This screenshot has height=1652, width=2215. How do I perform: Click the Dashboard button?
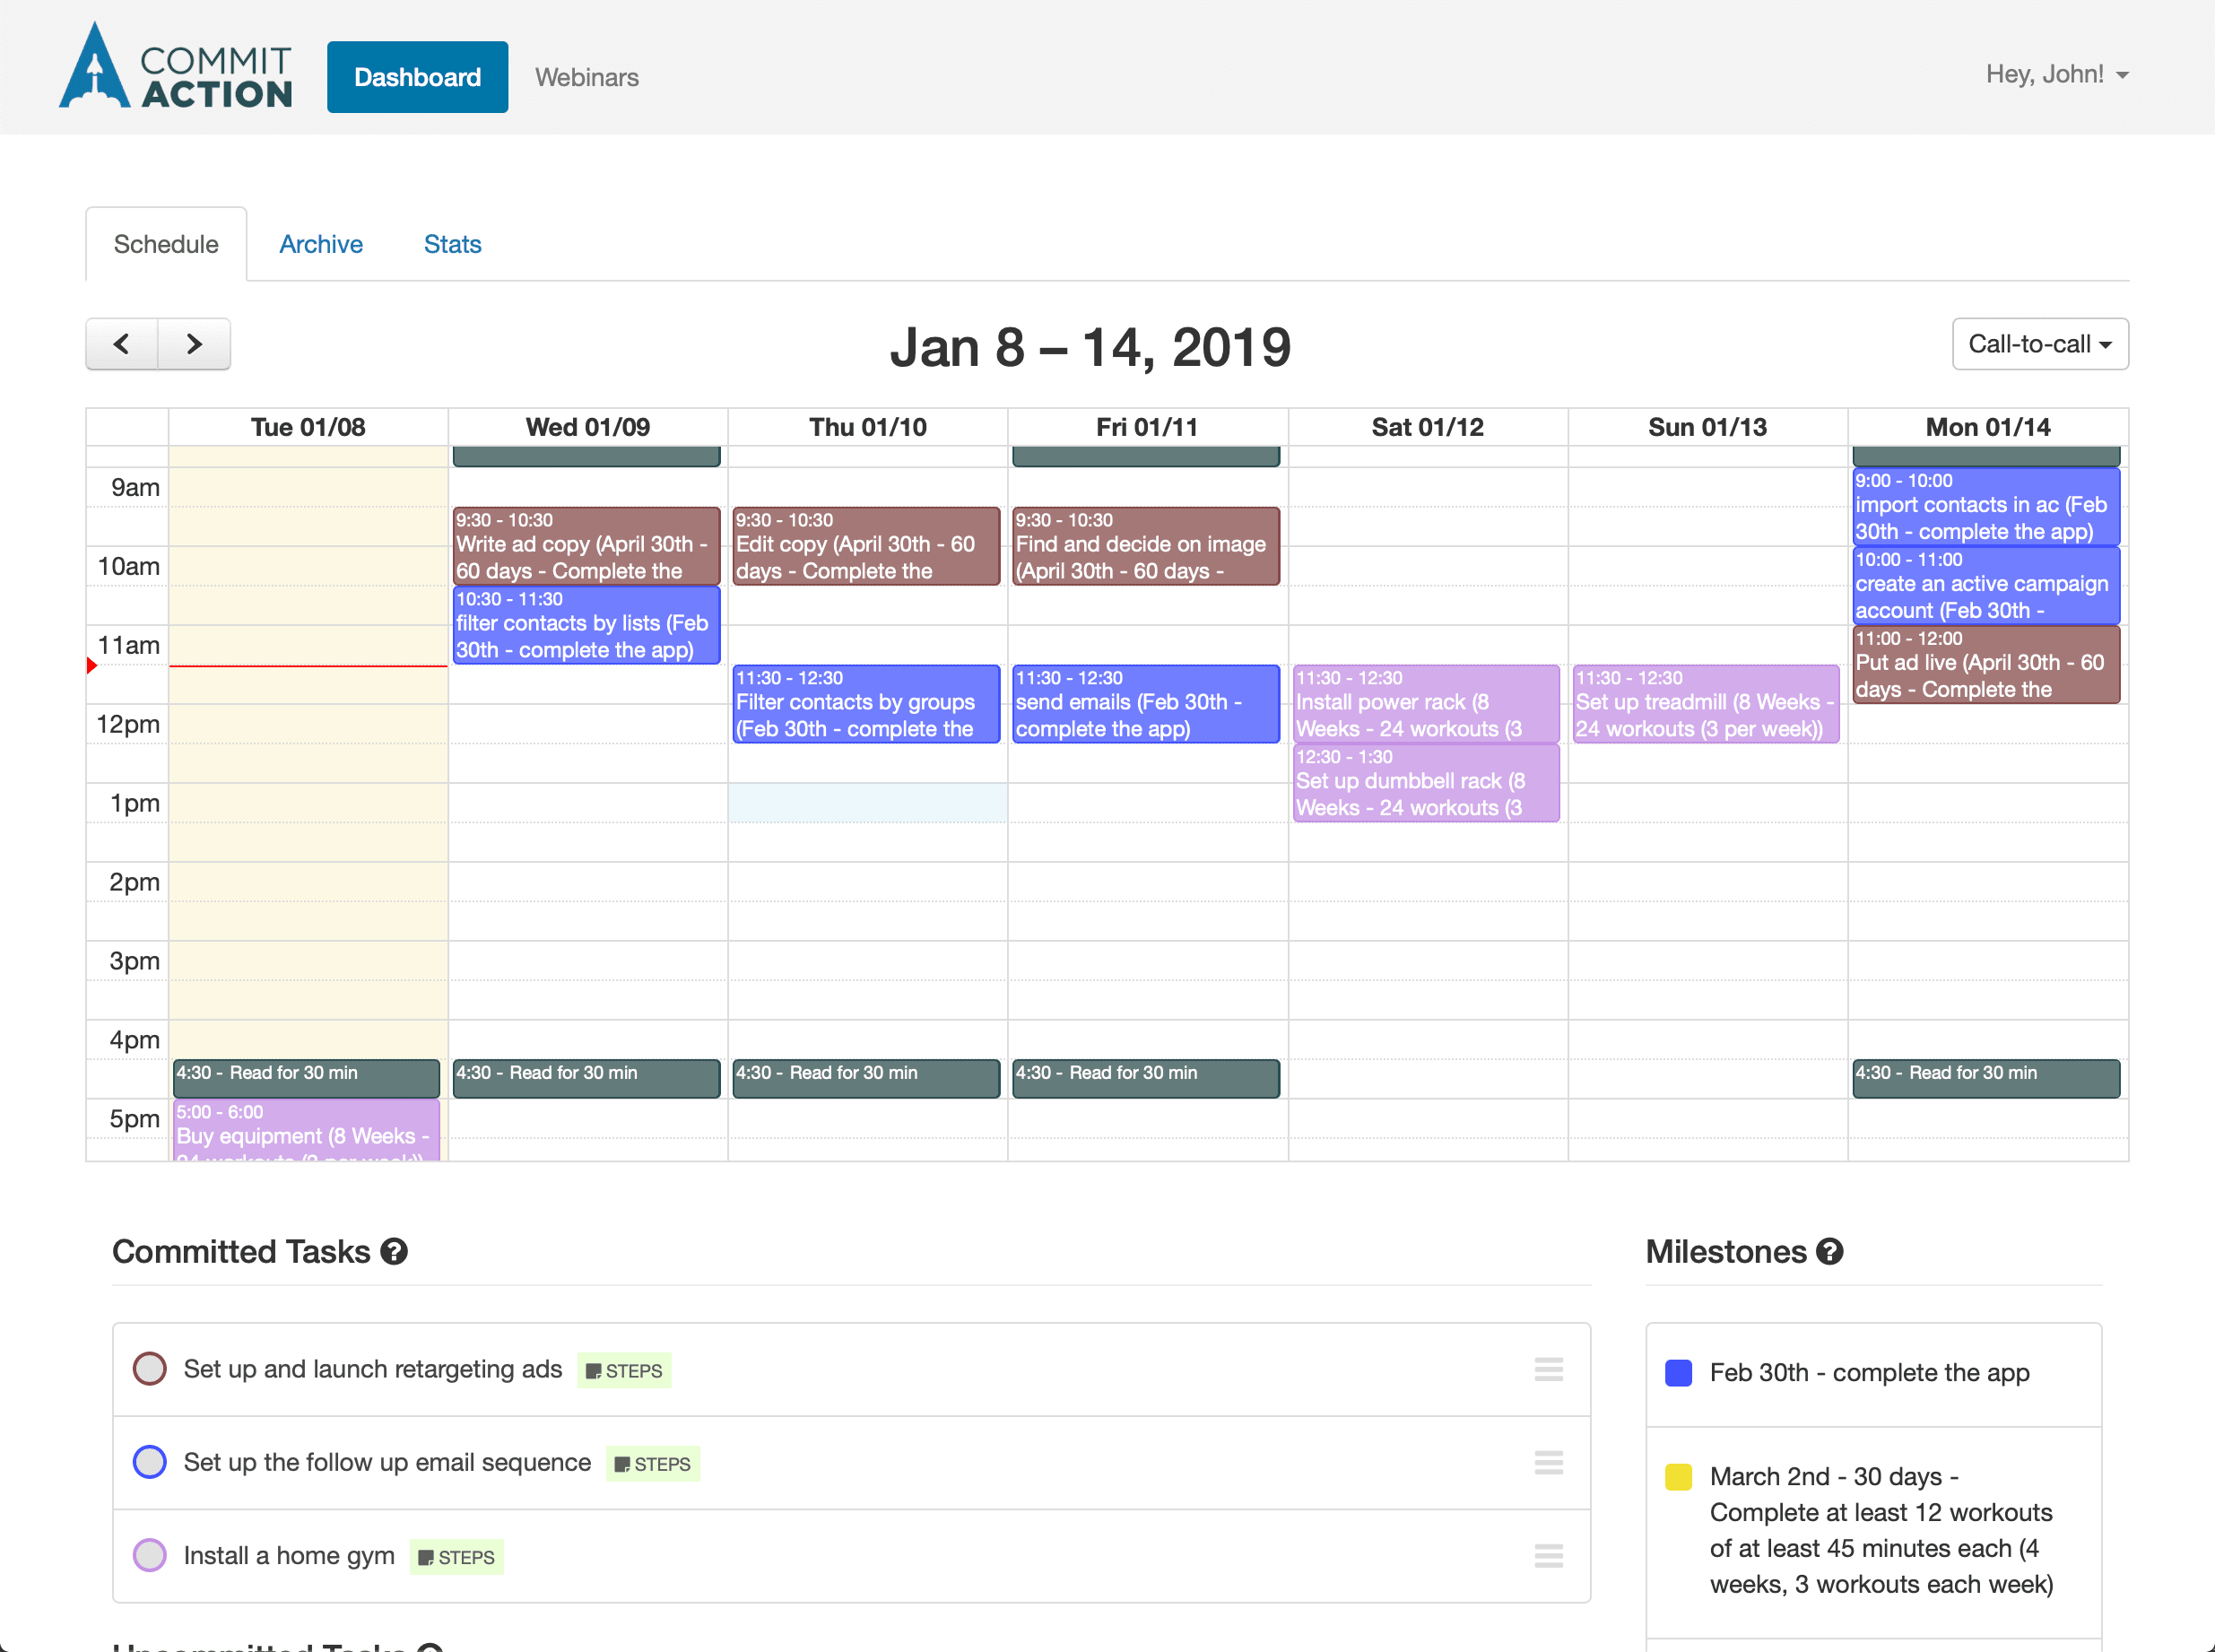point(417,76)
